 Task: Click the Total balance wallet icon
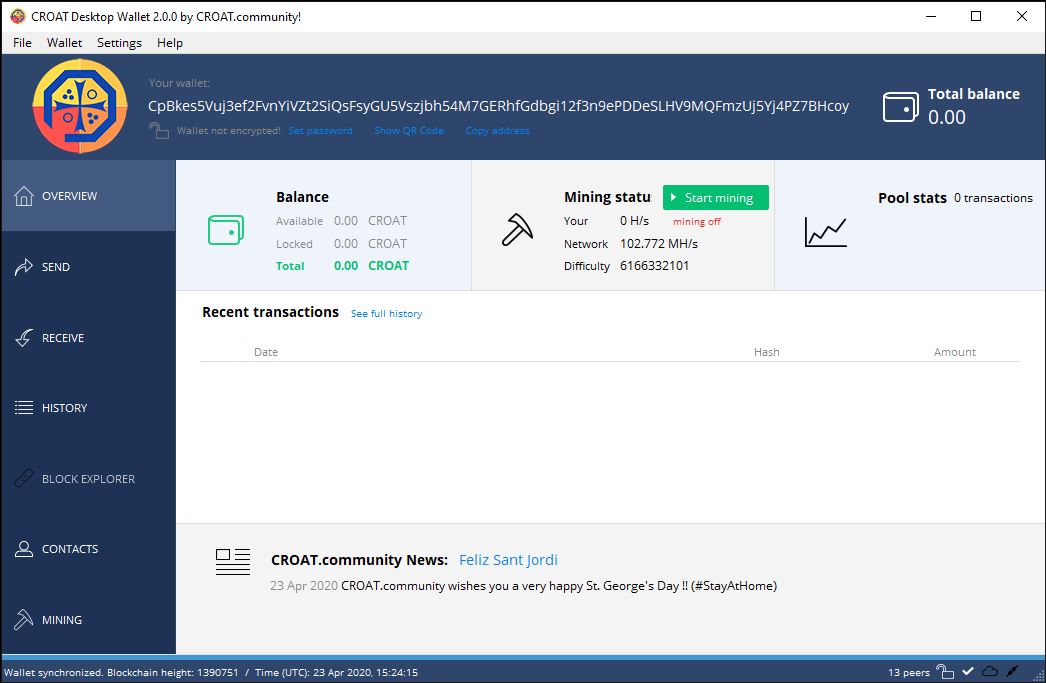901,107
